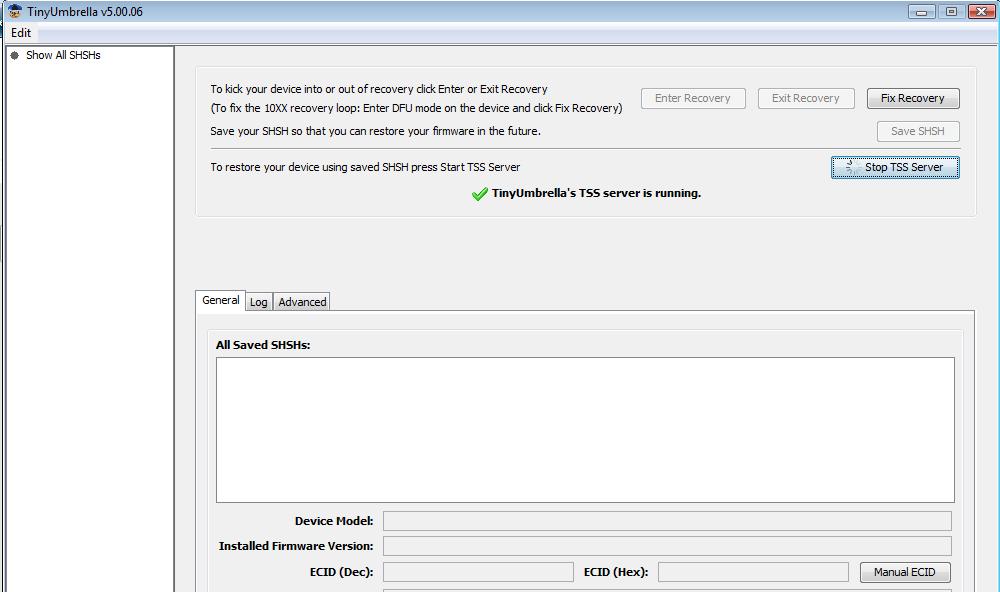Click the 'To restore your device' instruction text
The image size is (1000, 592).
(365, 167)
